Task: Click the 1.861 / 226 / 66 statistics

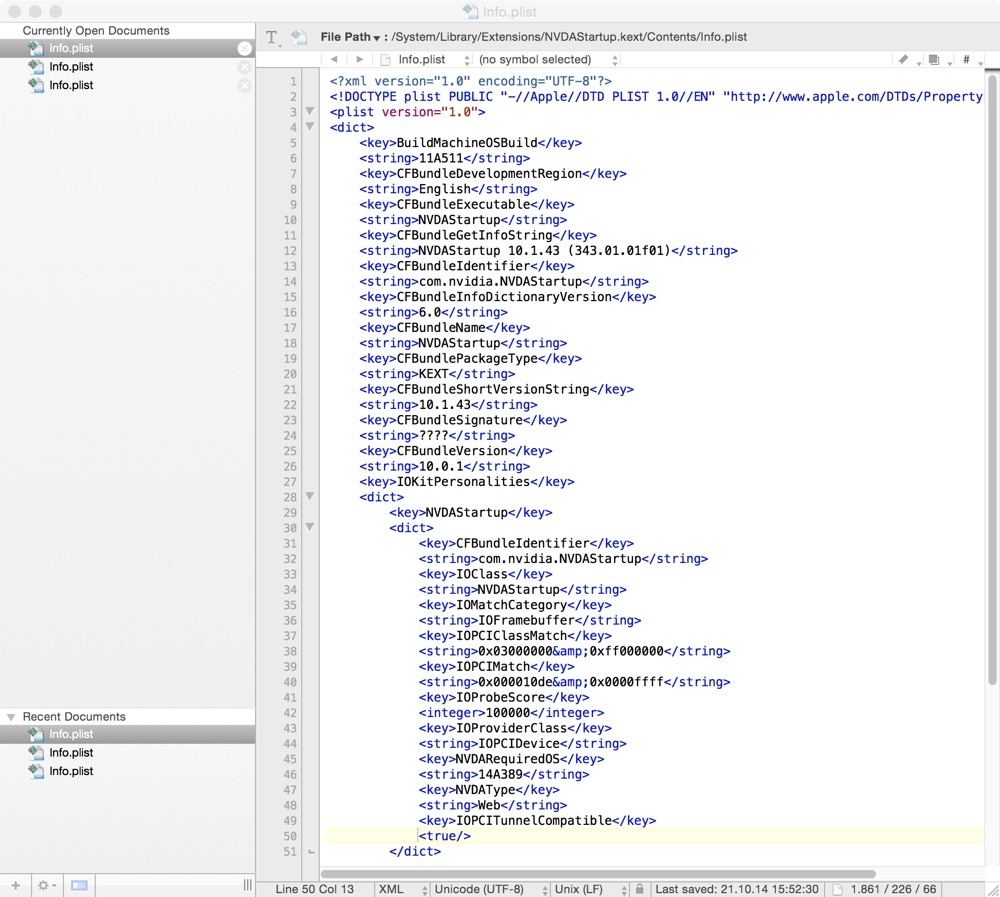Action: (x=893, y=889)
